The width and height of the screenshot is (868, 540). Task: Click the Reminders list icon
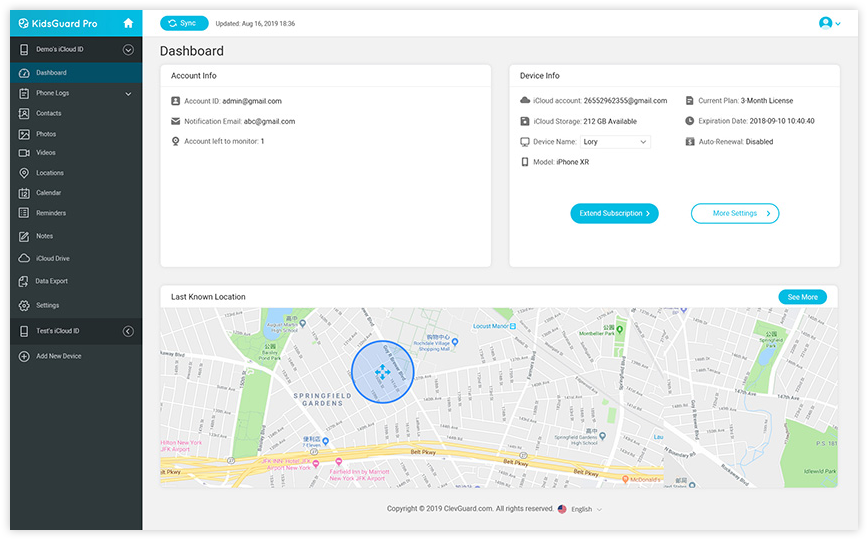24,213
